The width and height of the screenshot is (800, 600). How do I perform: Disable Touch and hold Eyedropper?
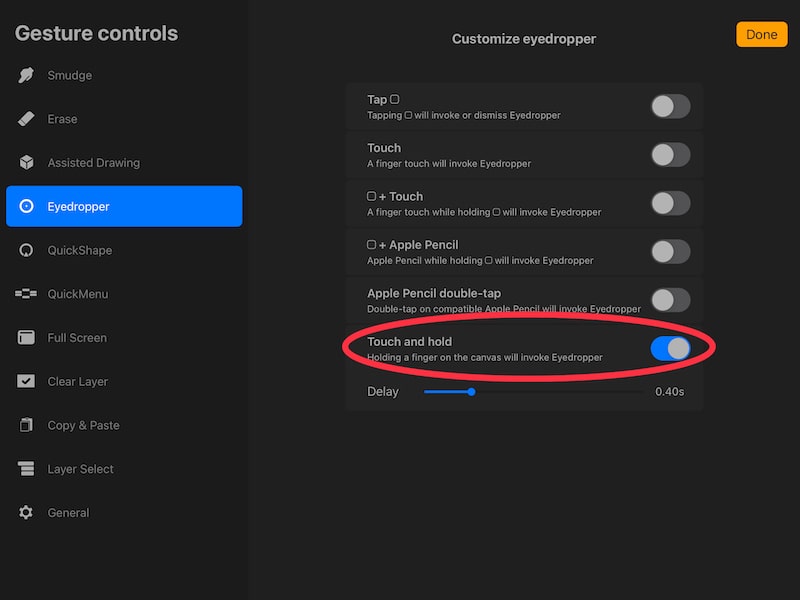tap(670, 349)
